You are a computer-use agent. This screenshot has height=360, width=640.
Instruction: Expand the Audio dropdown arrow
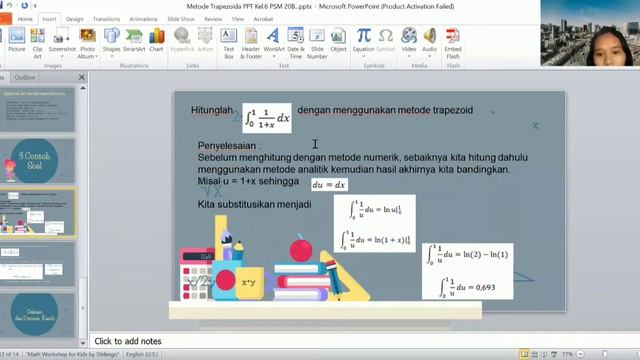point(429,56)
